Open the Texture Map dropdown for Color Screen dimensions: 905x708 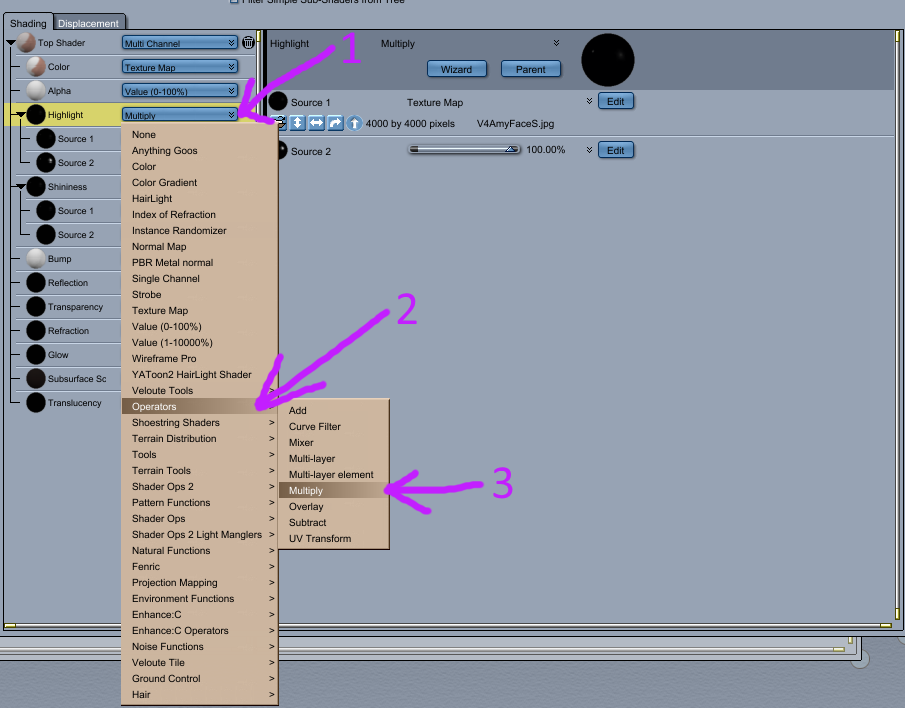coord(179,67)
